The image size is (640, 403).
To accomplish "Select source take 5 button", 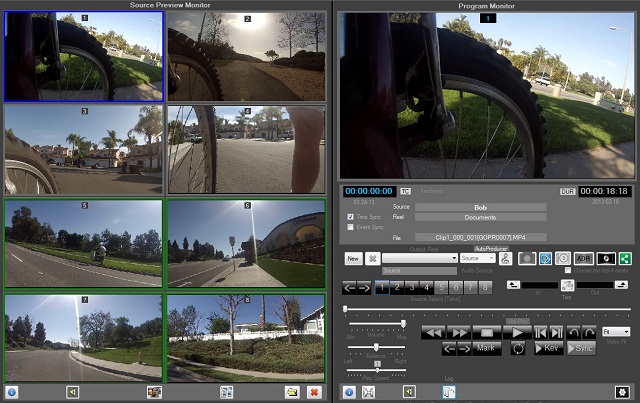I will pos(441,287).
